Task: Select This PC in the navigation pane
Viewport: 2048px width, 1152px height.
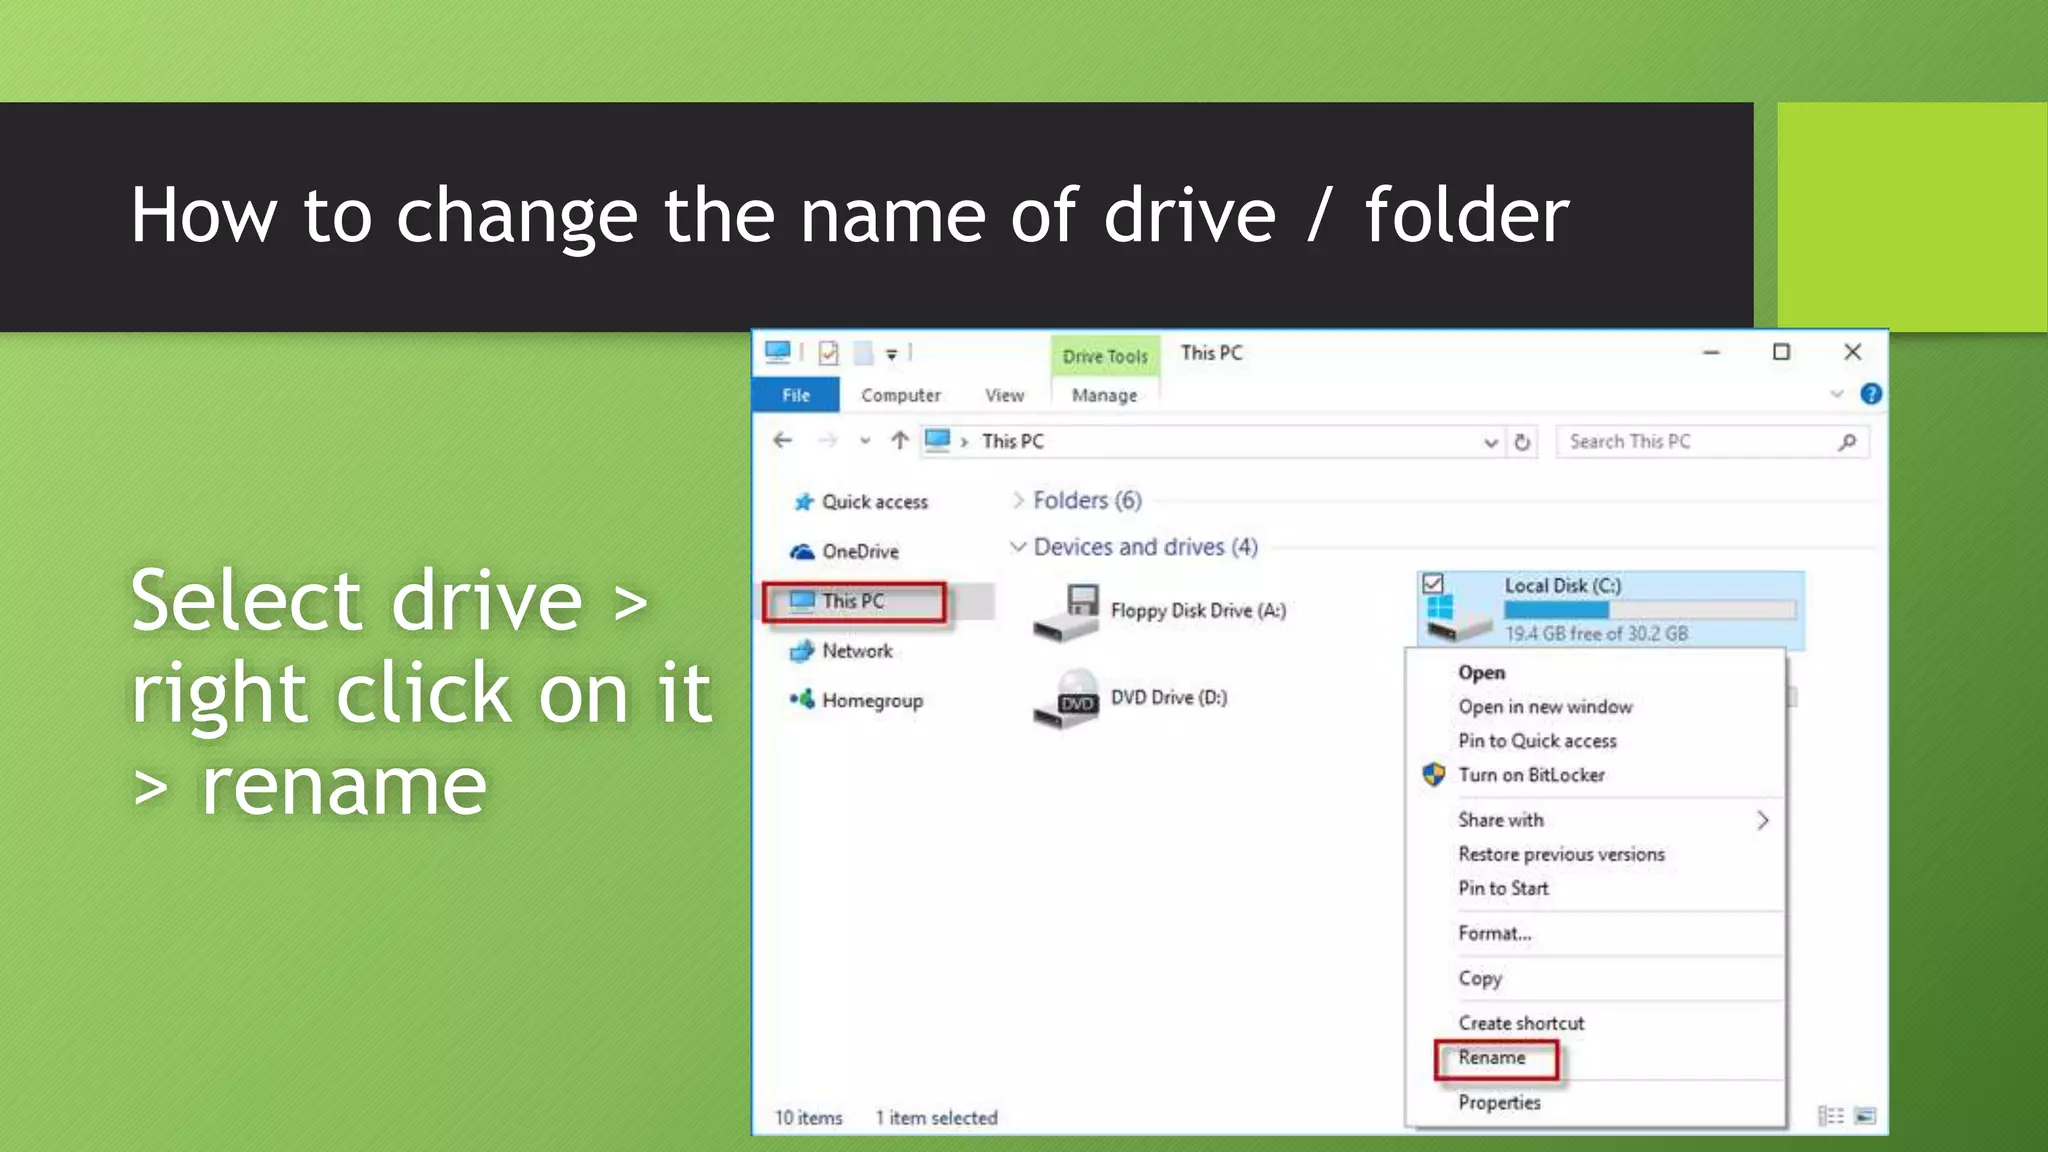Action: [853, 601]
